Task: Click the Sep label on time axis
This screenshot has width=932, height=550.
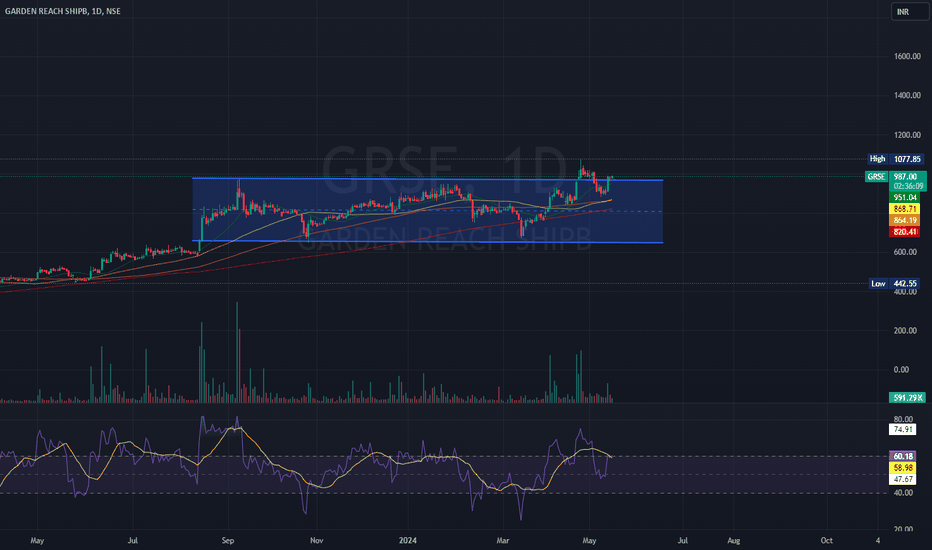Action: 228,540
